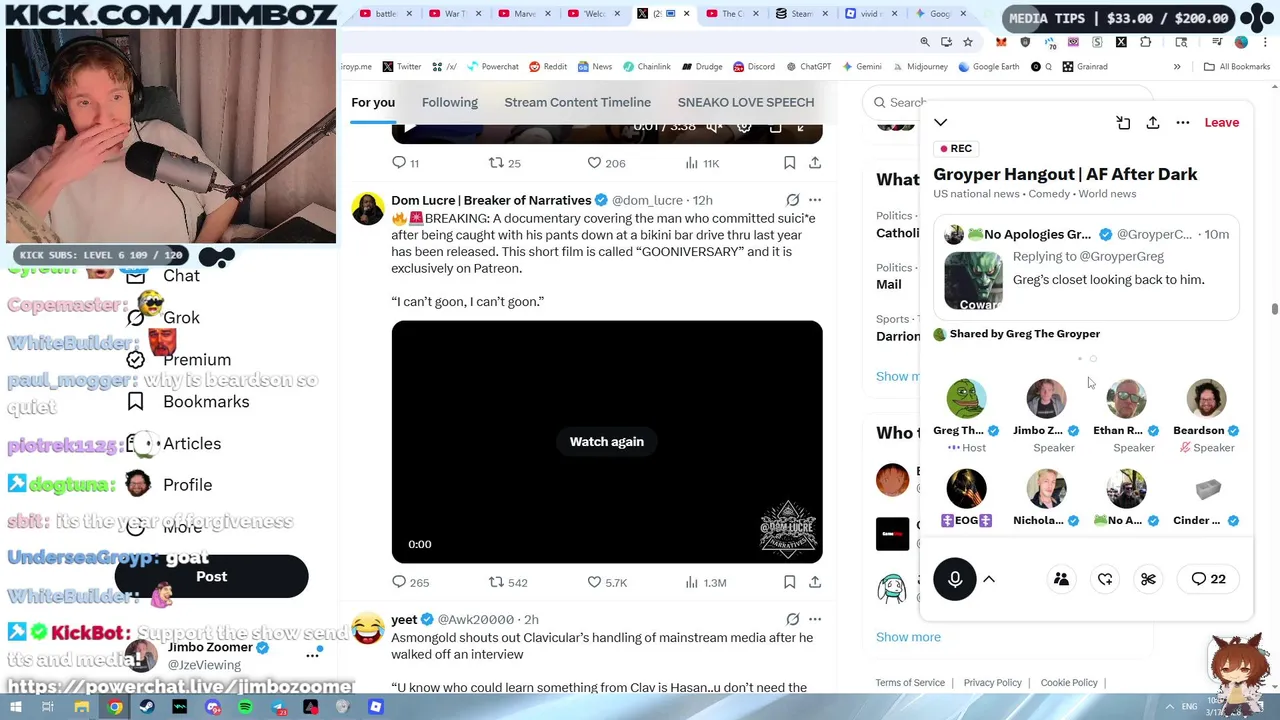This screenshot has height=720, width=1280.
Task: Like the post with 206 likes
Action: coord(605,163)
